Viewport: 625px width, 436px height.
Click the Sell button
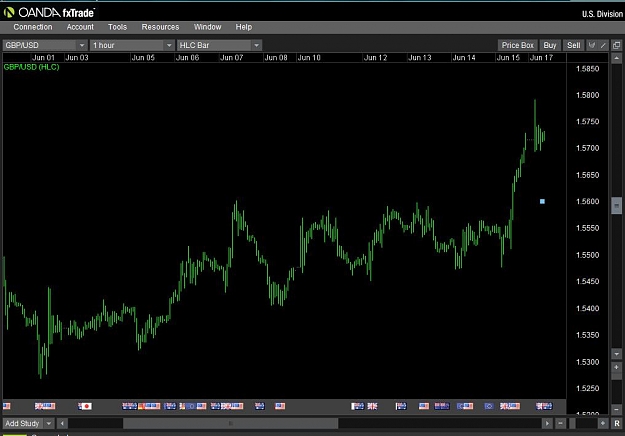(574, 45)
